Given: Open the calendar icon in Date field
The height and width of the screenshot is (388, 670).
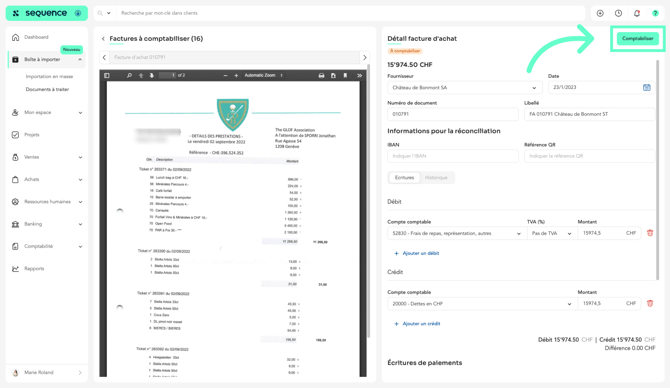Looking at the screenshot, I should [x=646, y=87].
